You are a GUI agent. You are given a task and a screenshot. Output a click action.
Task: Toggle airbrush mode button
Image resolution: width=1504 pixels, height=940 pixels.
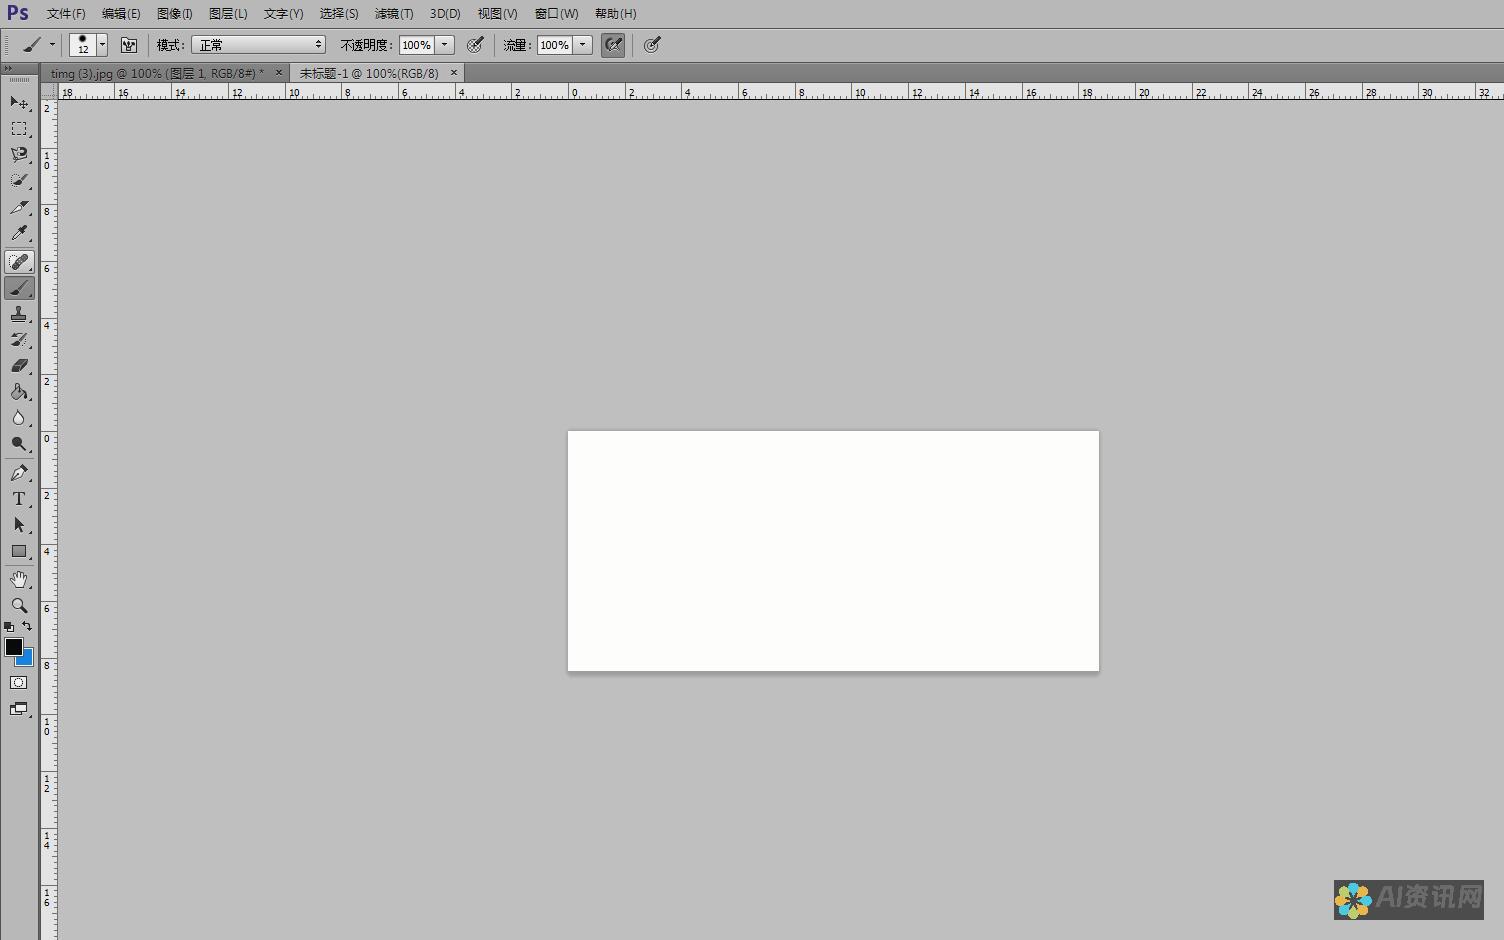point(613,45)
